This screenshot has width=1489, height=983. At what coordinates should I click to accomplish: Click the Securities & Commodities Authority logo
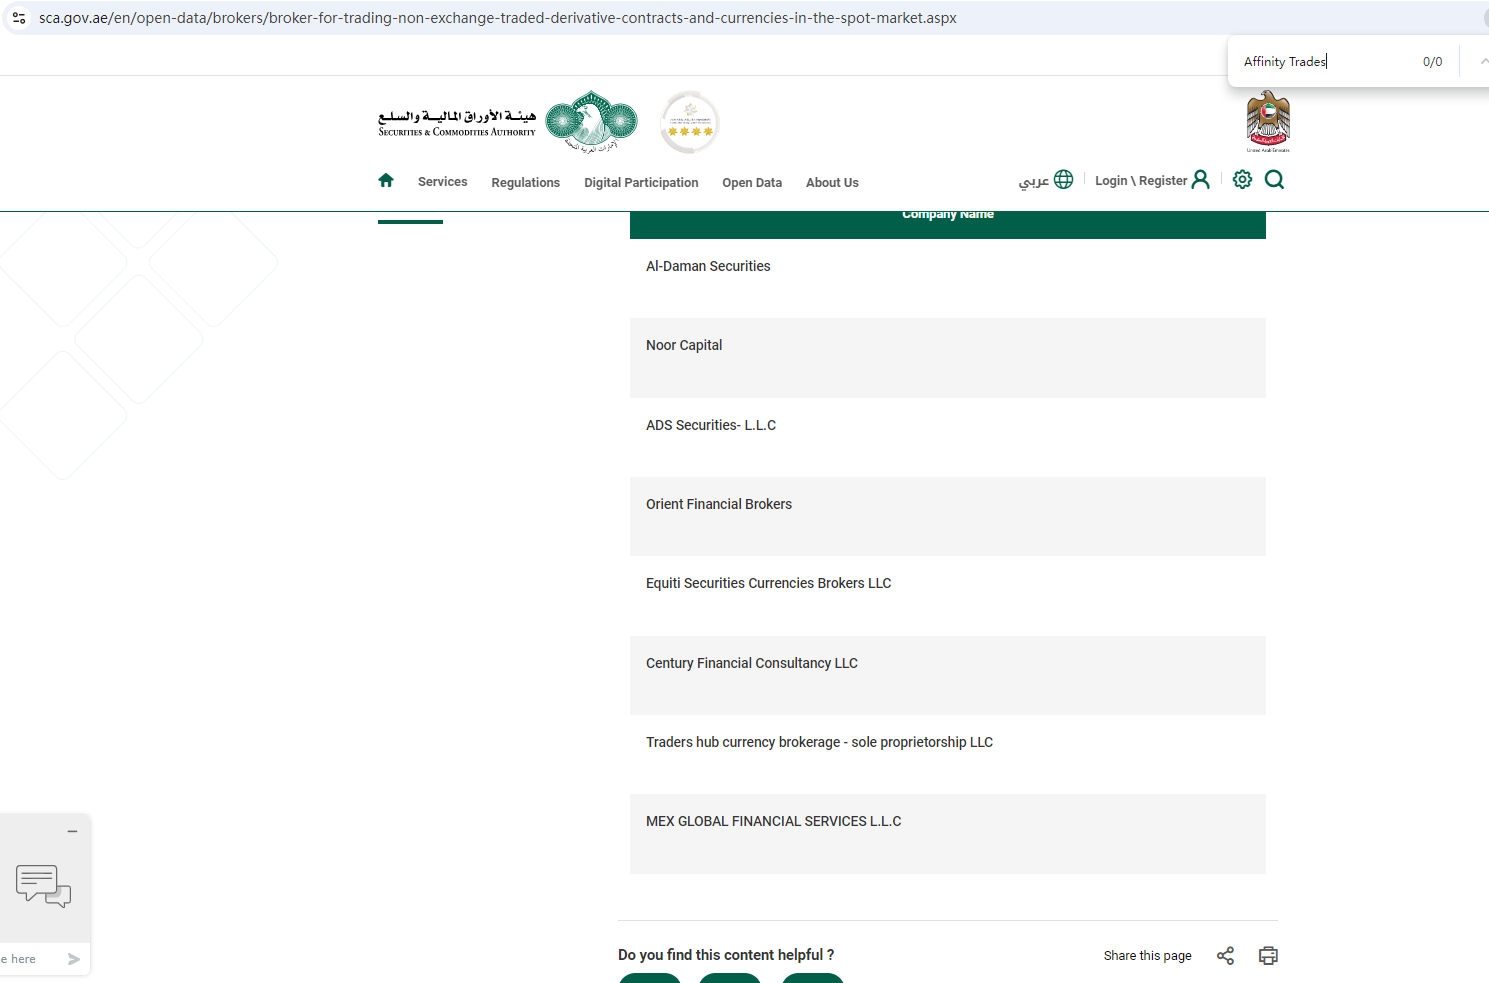click(x=507, y=122)
